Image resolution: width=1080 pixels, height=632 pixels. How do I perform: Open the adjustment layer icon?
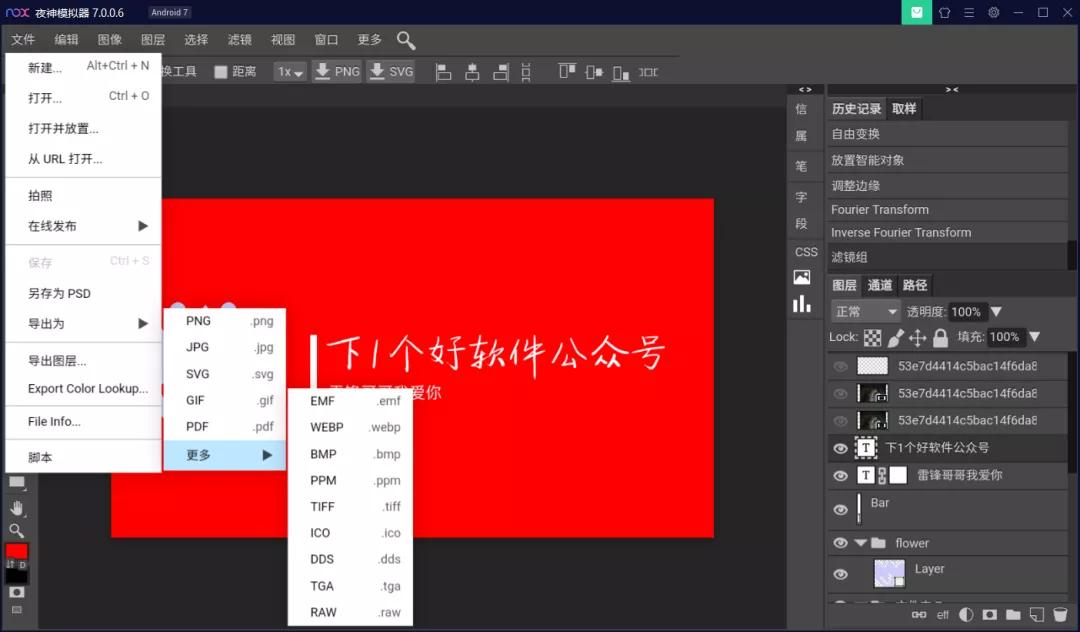(x=965, y=615)
